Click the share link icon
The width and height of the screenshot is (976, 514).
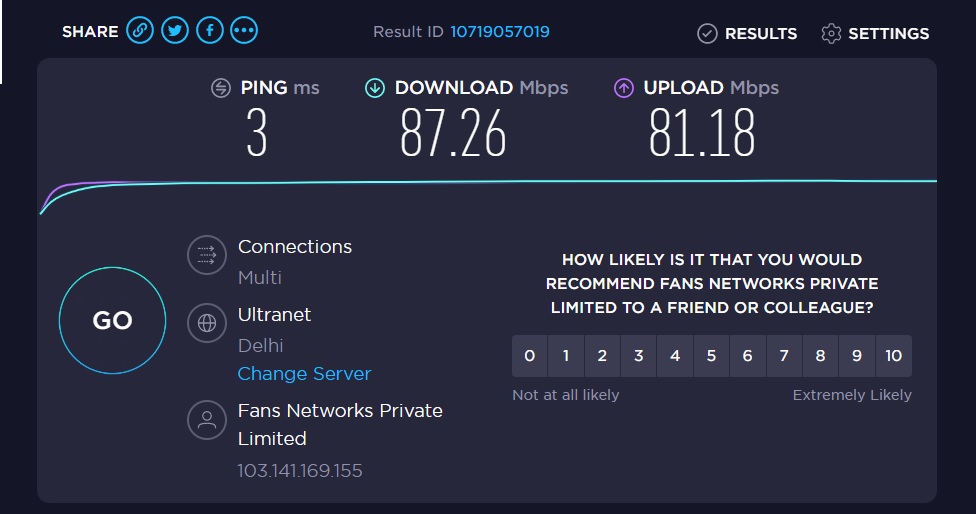point(140,31)
